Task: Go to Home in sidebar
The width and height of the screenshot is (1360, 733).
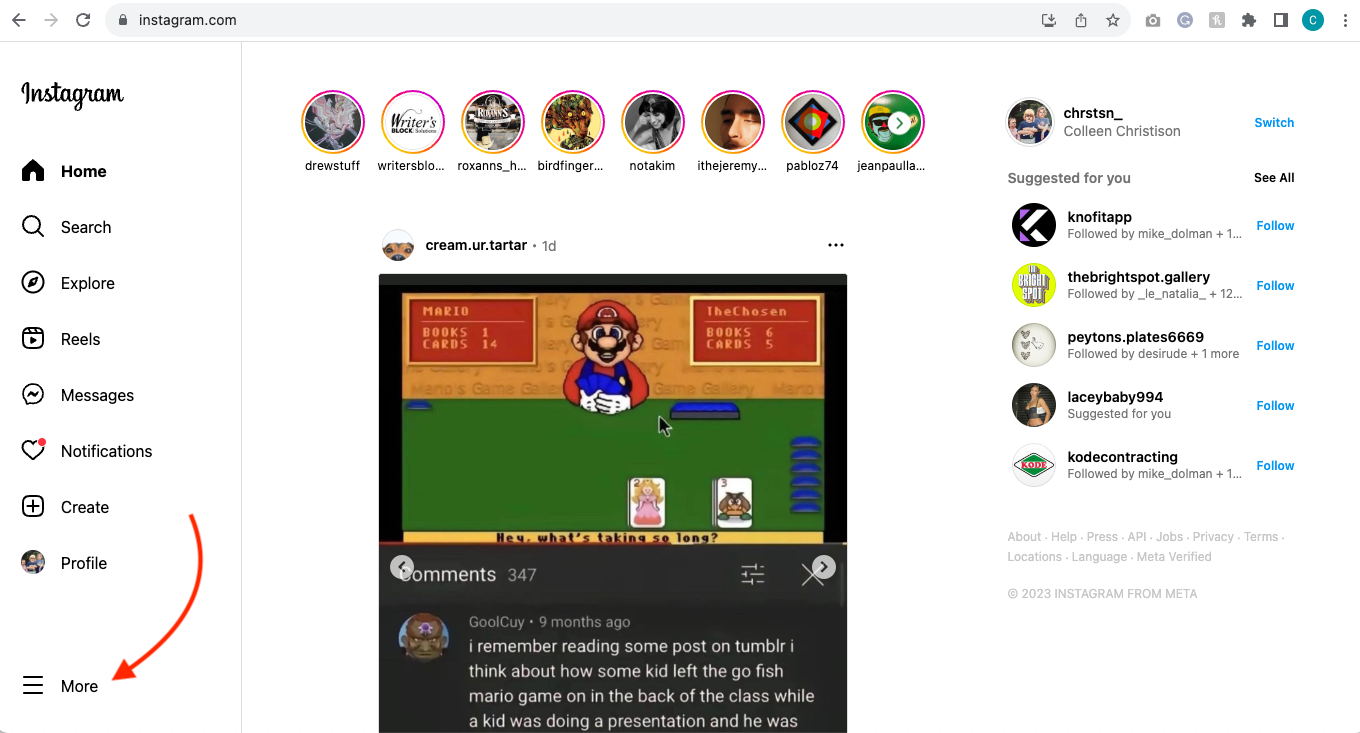Action: 64,171
